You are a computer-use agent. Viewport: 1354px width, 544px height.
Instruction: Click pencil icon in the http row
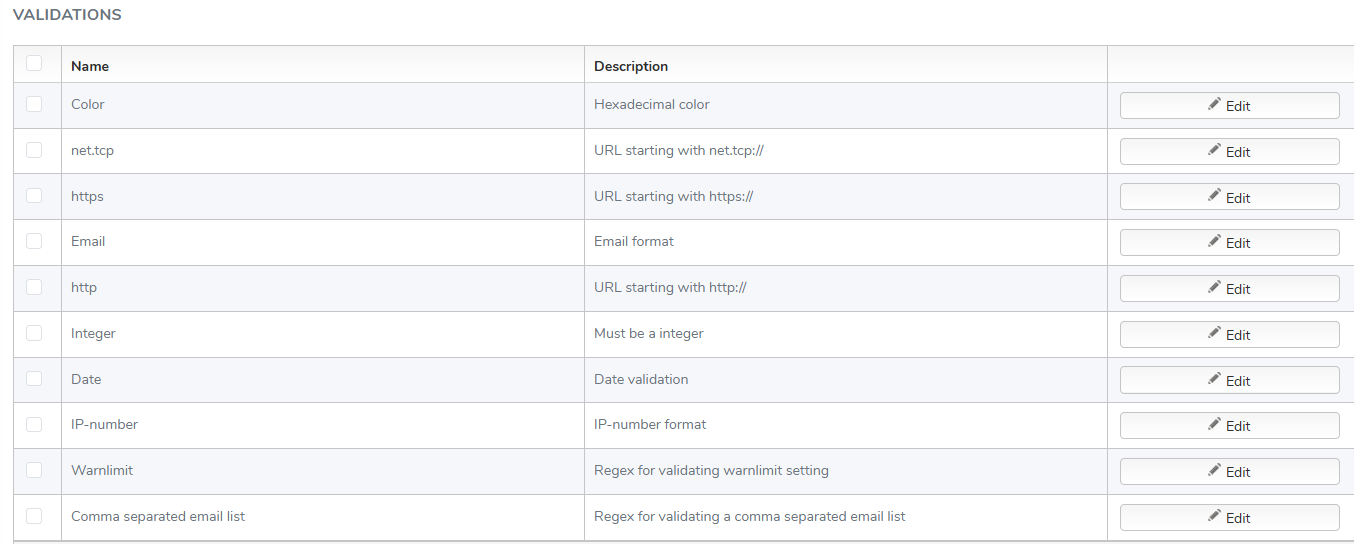pyautogui.click(x=1214, y=287)
